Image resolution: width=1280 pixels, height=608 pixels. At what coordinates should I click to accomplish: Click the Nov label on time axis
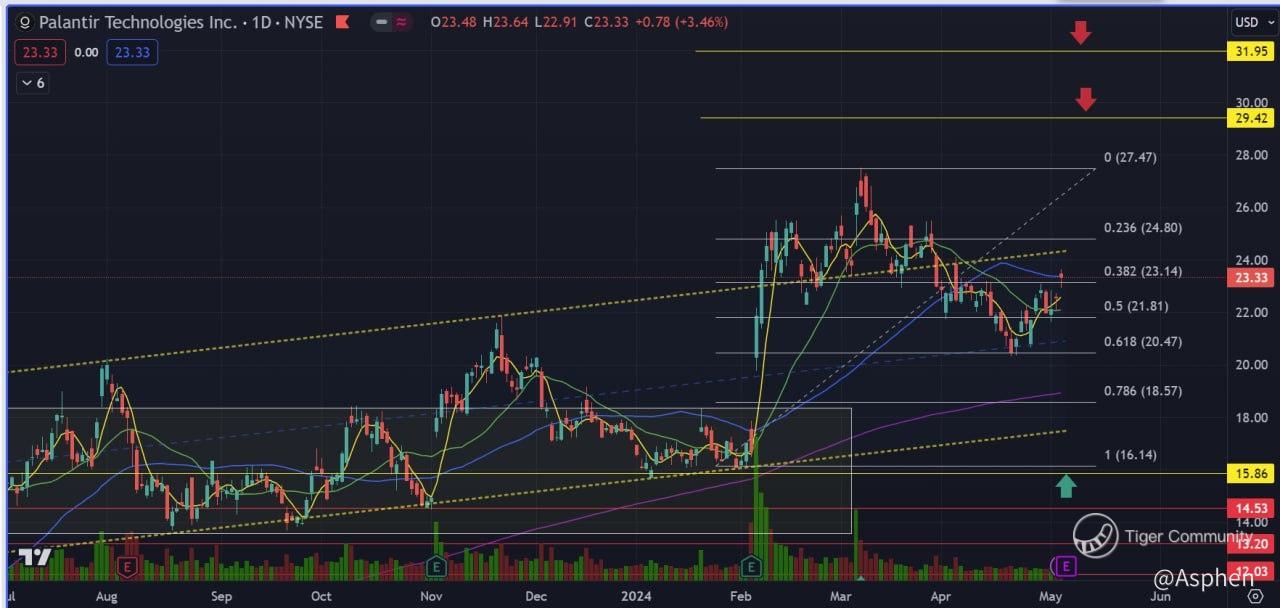click(x=431, y=595)
